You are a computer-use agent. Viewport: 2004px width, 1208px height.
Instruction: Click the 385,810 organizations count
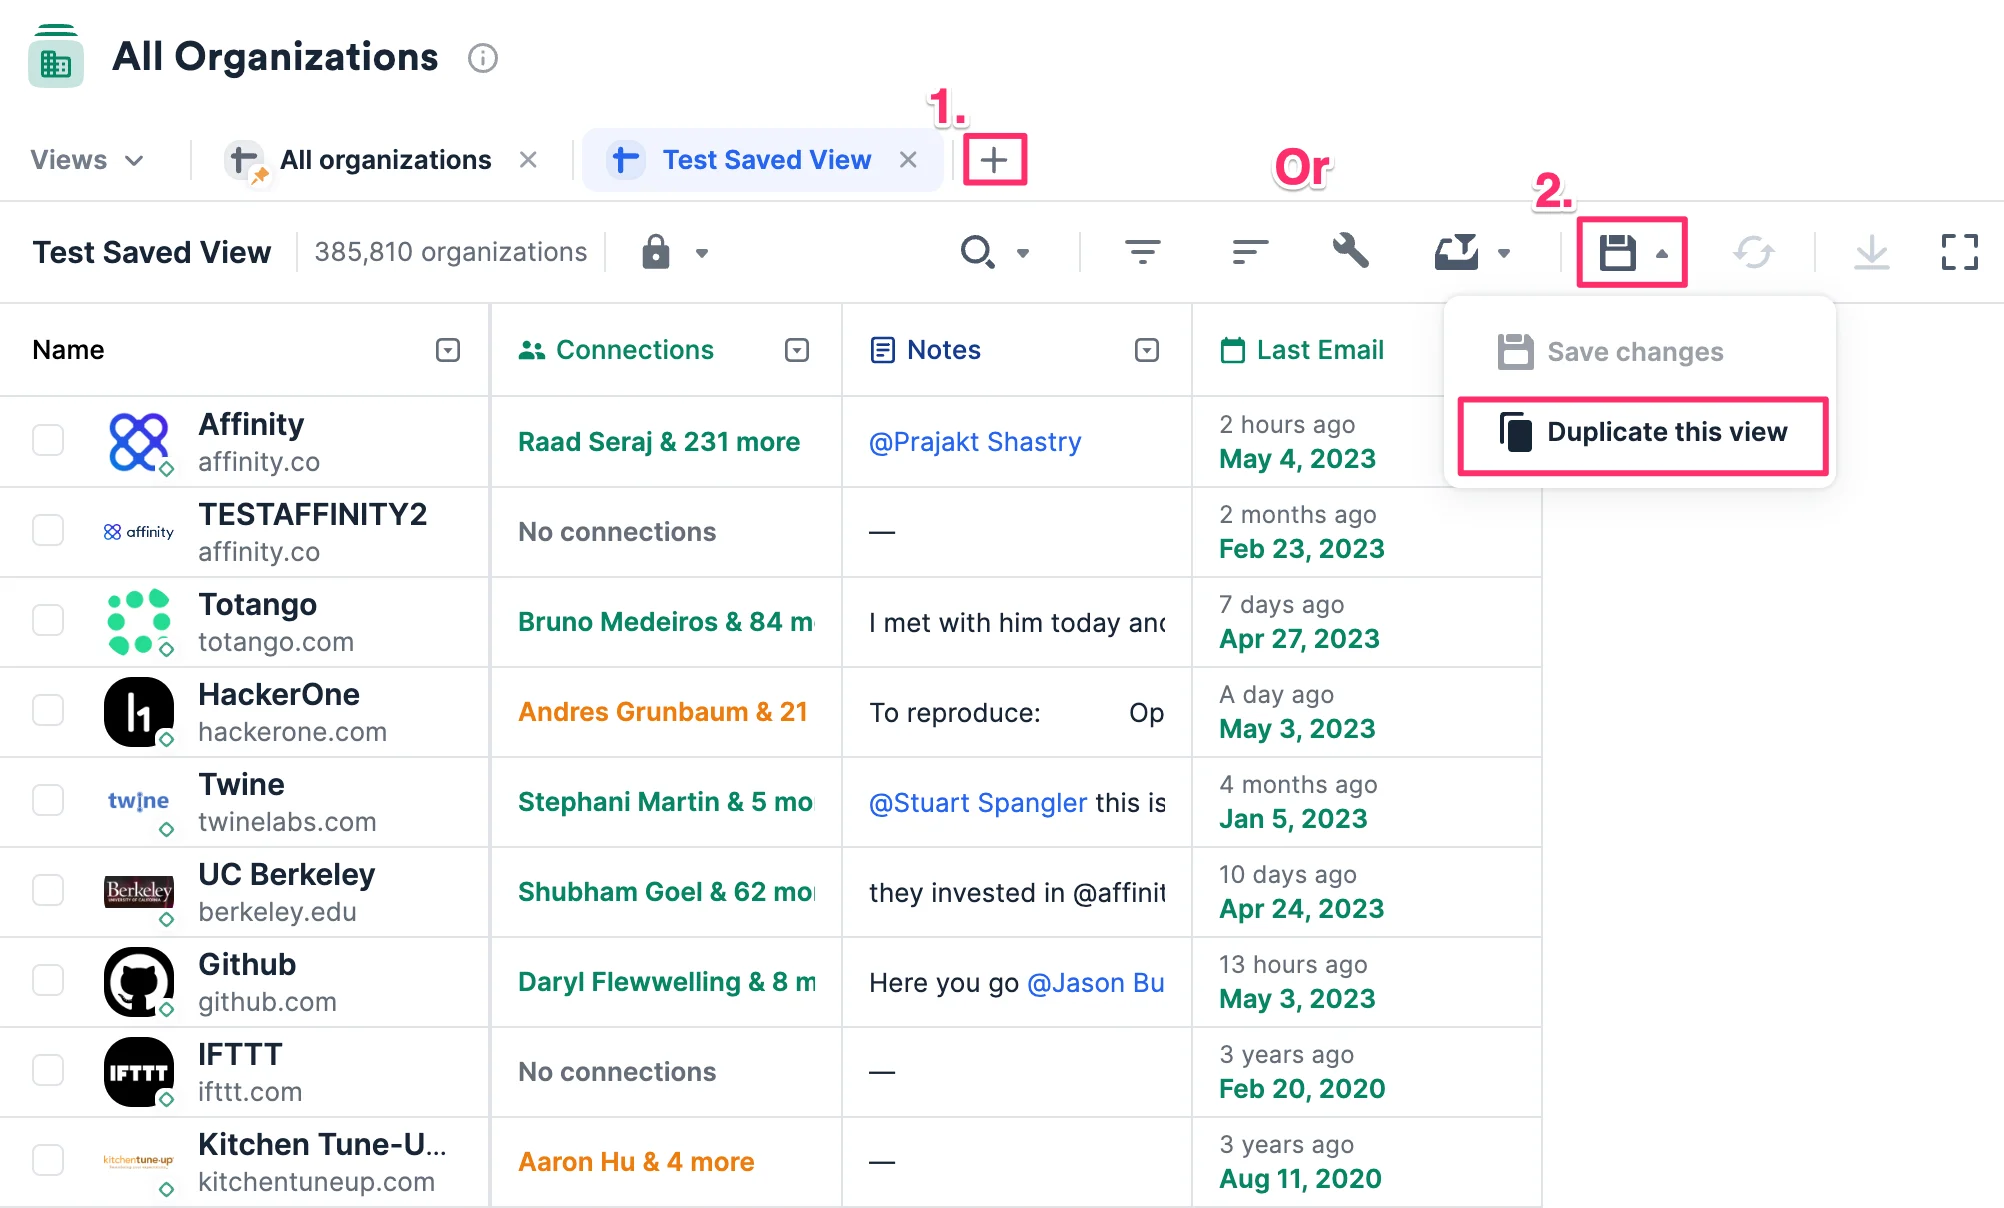(451, 252)
